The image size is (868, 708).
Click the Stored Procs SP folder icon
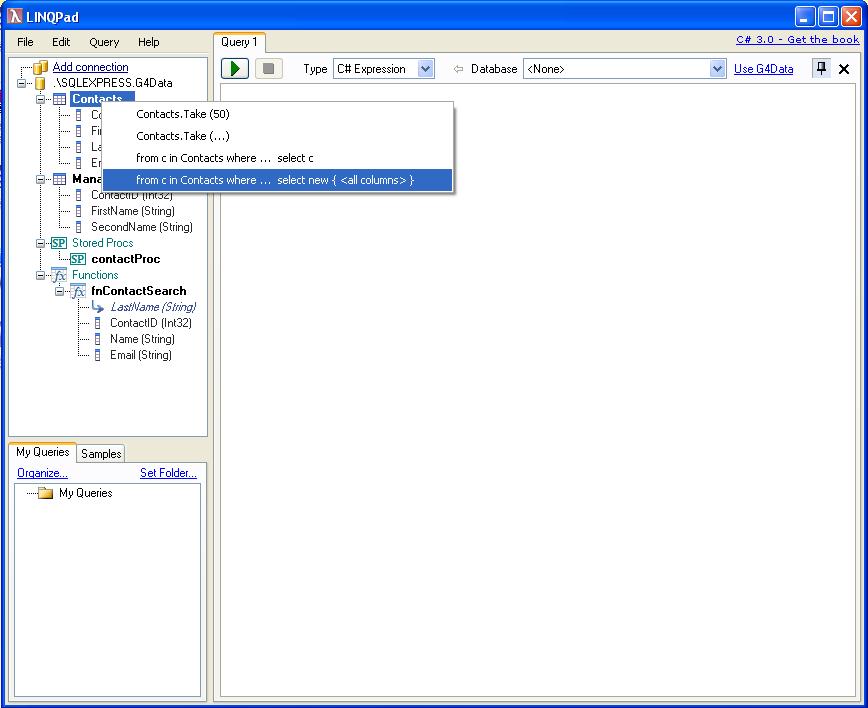click(59, 243)
